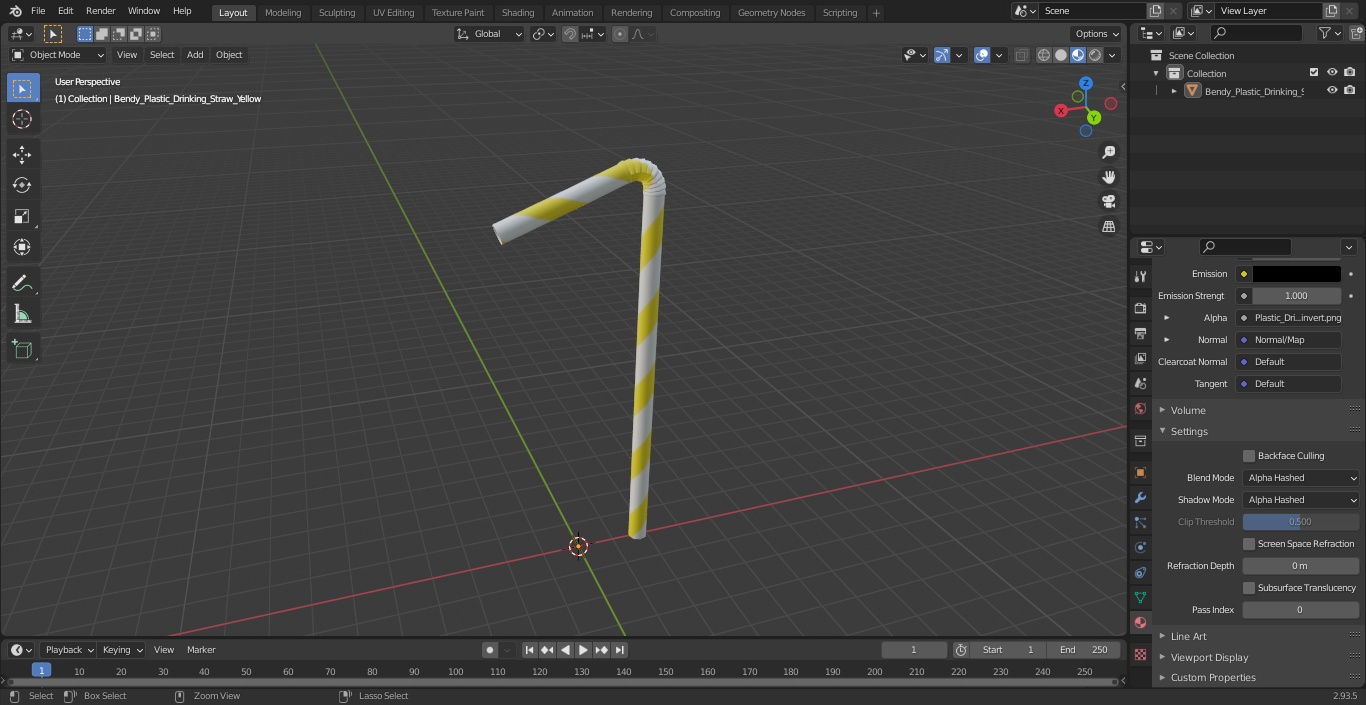Open Physics properties tab
Viewport: 1366px width, 705px height.
coord(1140,547)
